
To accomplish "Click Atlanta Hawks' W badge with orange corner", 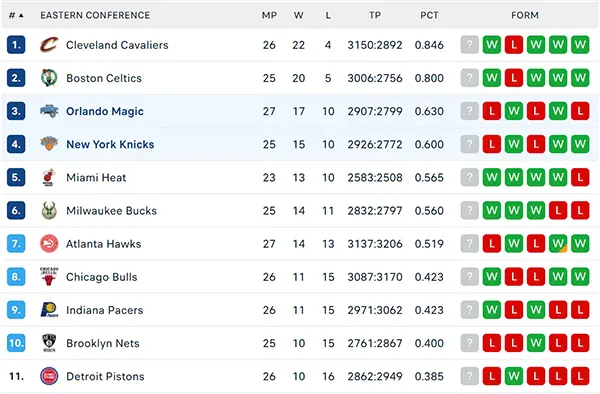I will click(558, 244).
